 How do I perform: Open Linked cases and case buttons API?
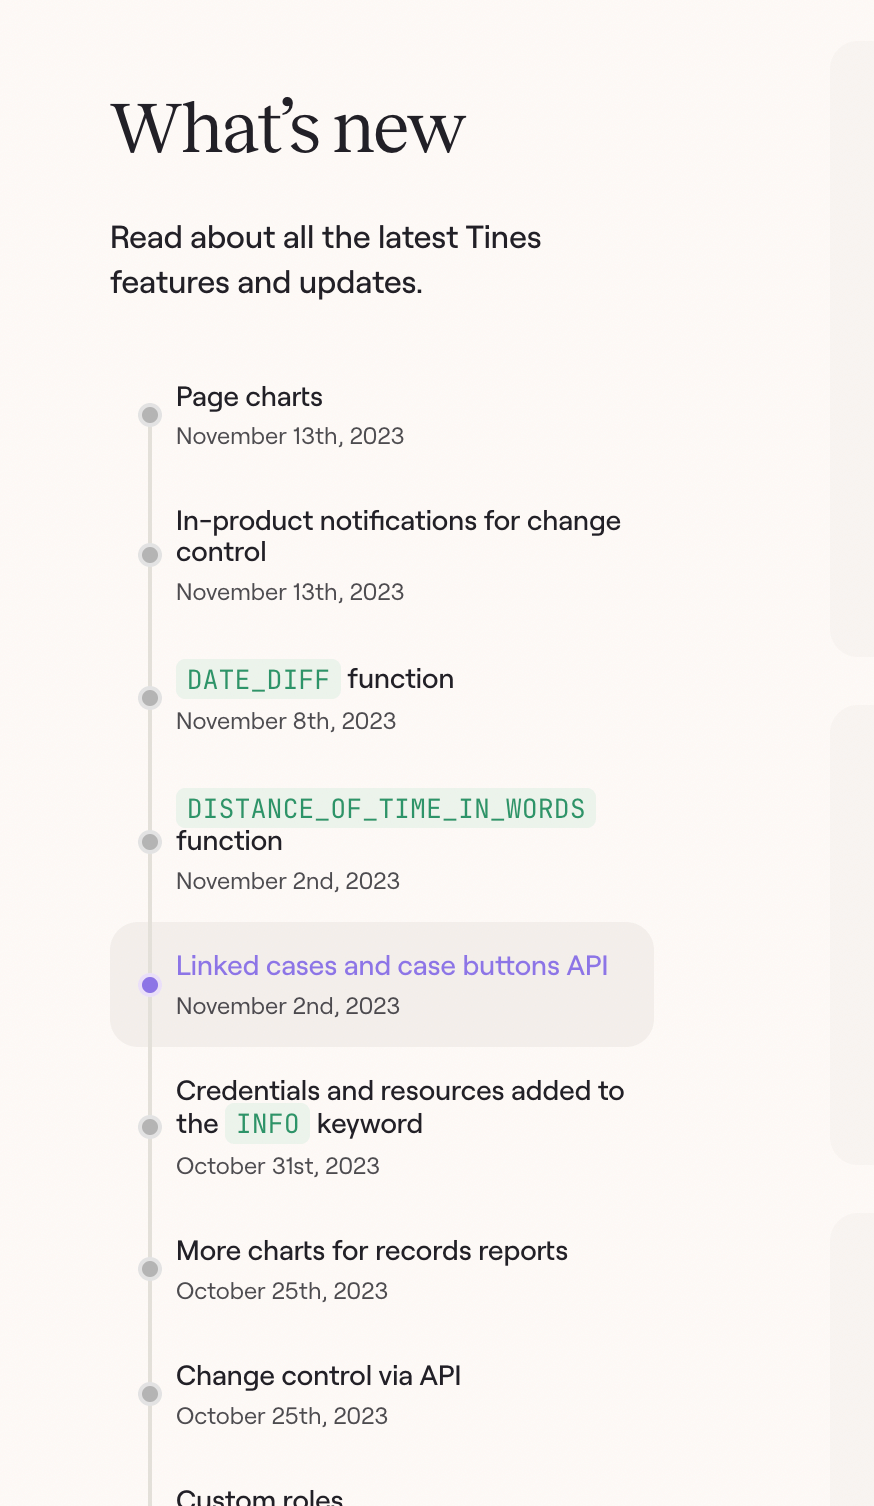(x=392, y=966)
